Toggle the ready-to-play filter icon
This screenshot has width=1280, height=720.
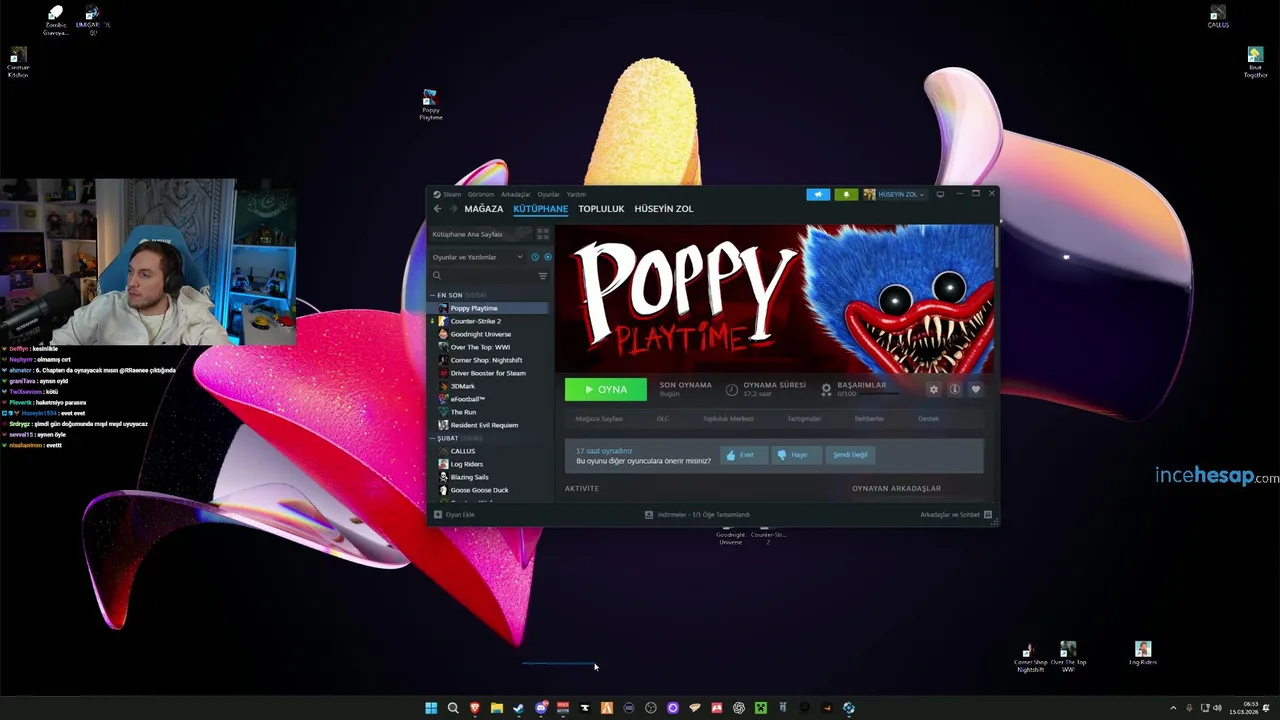coord(547,257)
